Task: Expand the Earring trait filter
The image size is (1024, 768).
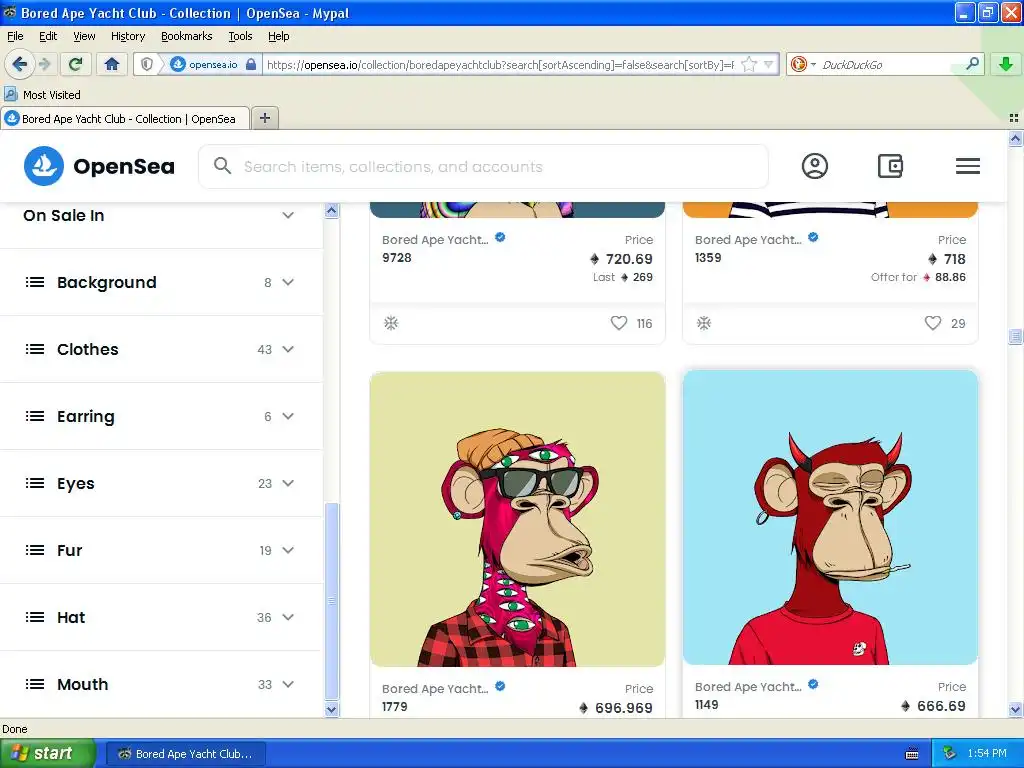Action: click(x=161, y=417)
